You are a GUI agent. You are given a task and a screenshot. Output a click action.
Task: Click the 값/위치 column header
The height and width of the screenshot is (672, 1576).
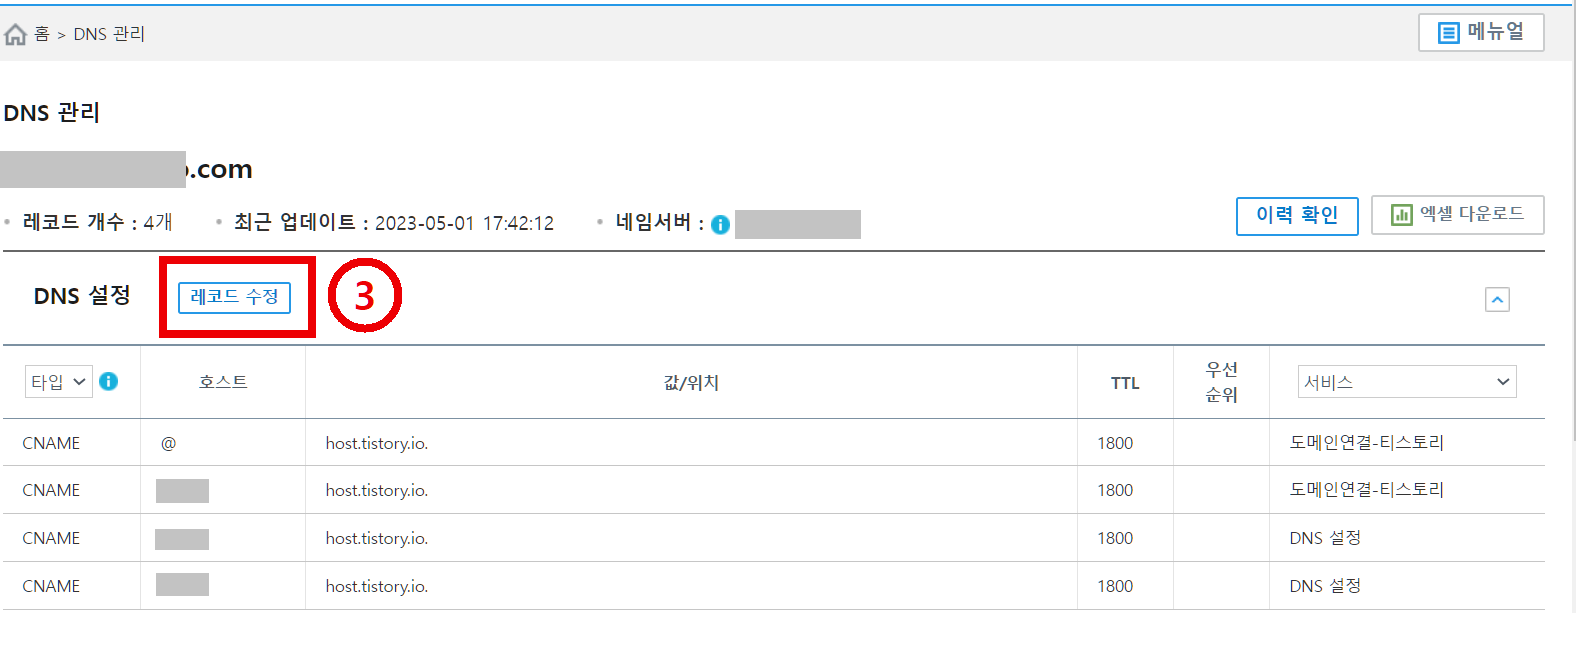pyautogui.click(x=690, y=381)
